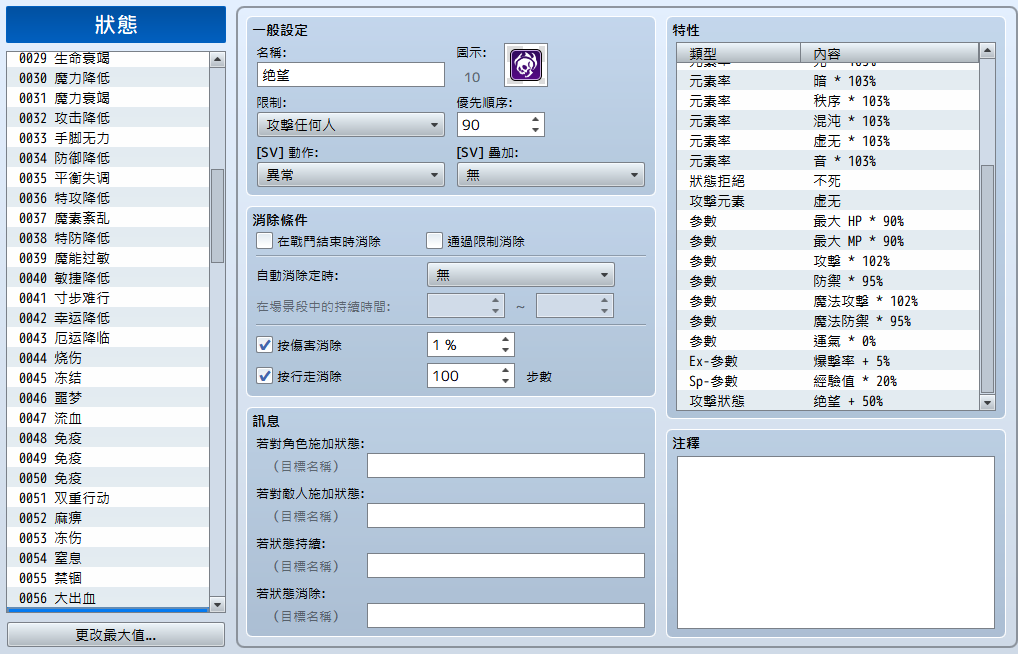The image size is (1018, 654).
Task: Uncheck 按傷害消除 checkbox
Action: click(x=264, y=345)
